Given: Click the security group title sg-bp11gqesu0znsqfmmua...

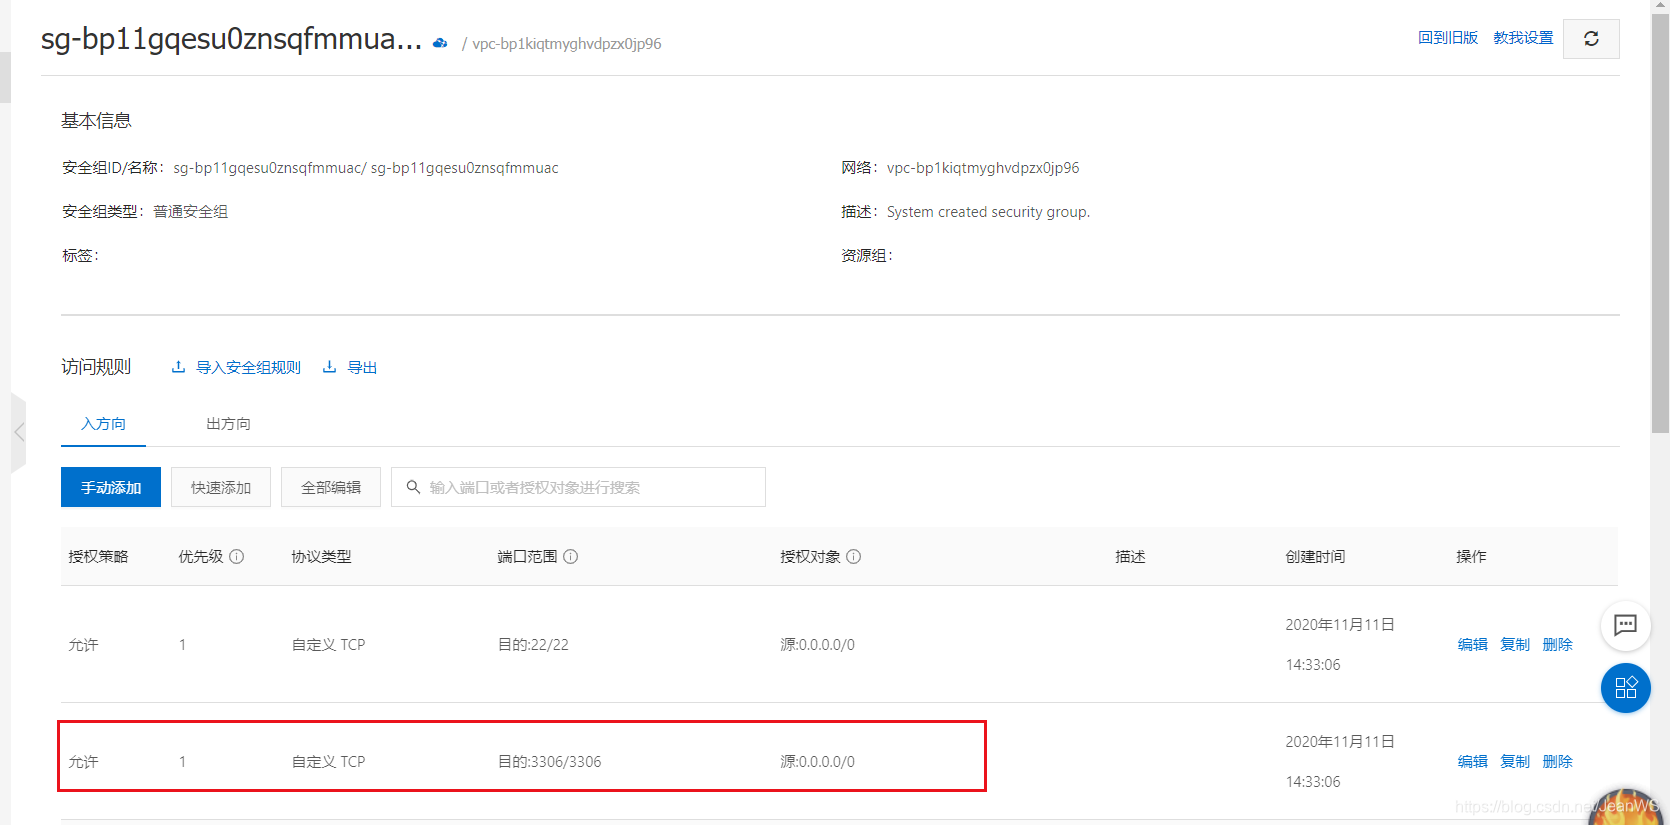Looking at the screenshot, I should tap(231, 39).
